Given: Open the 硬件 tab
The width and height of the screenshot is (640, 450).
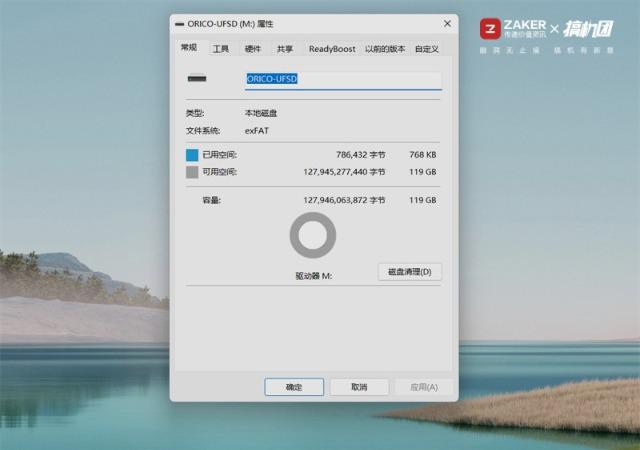Looking at the screenshot, I should (253, 49).
